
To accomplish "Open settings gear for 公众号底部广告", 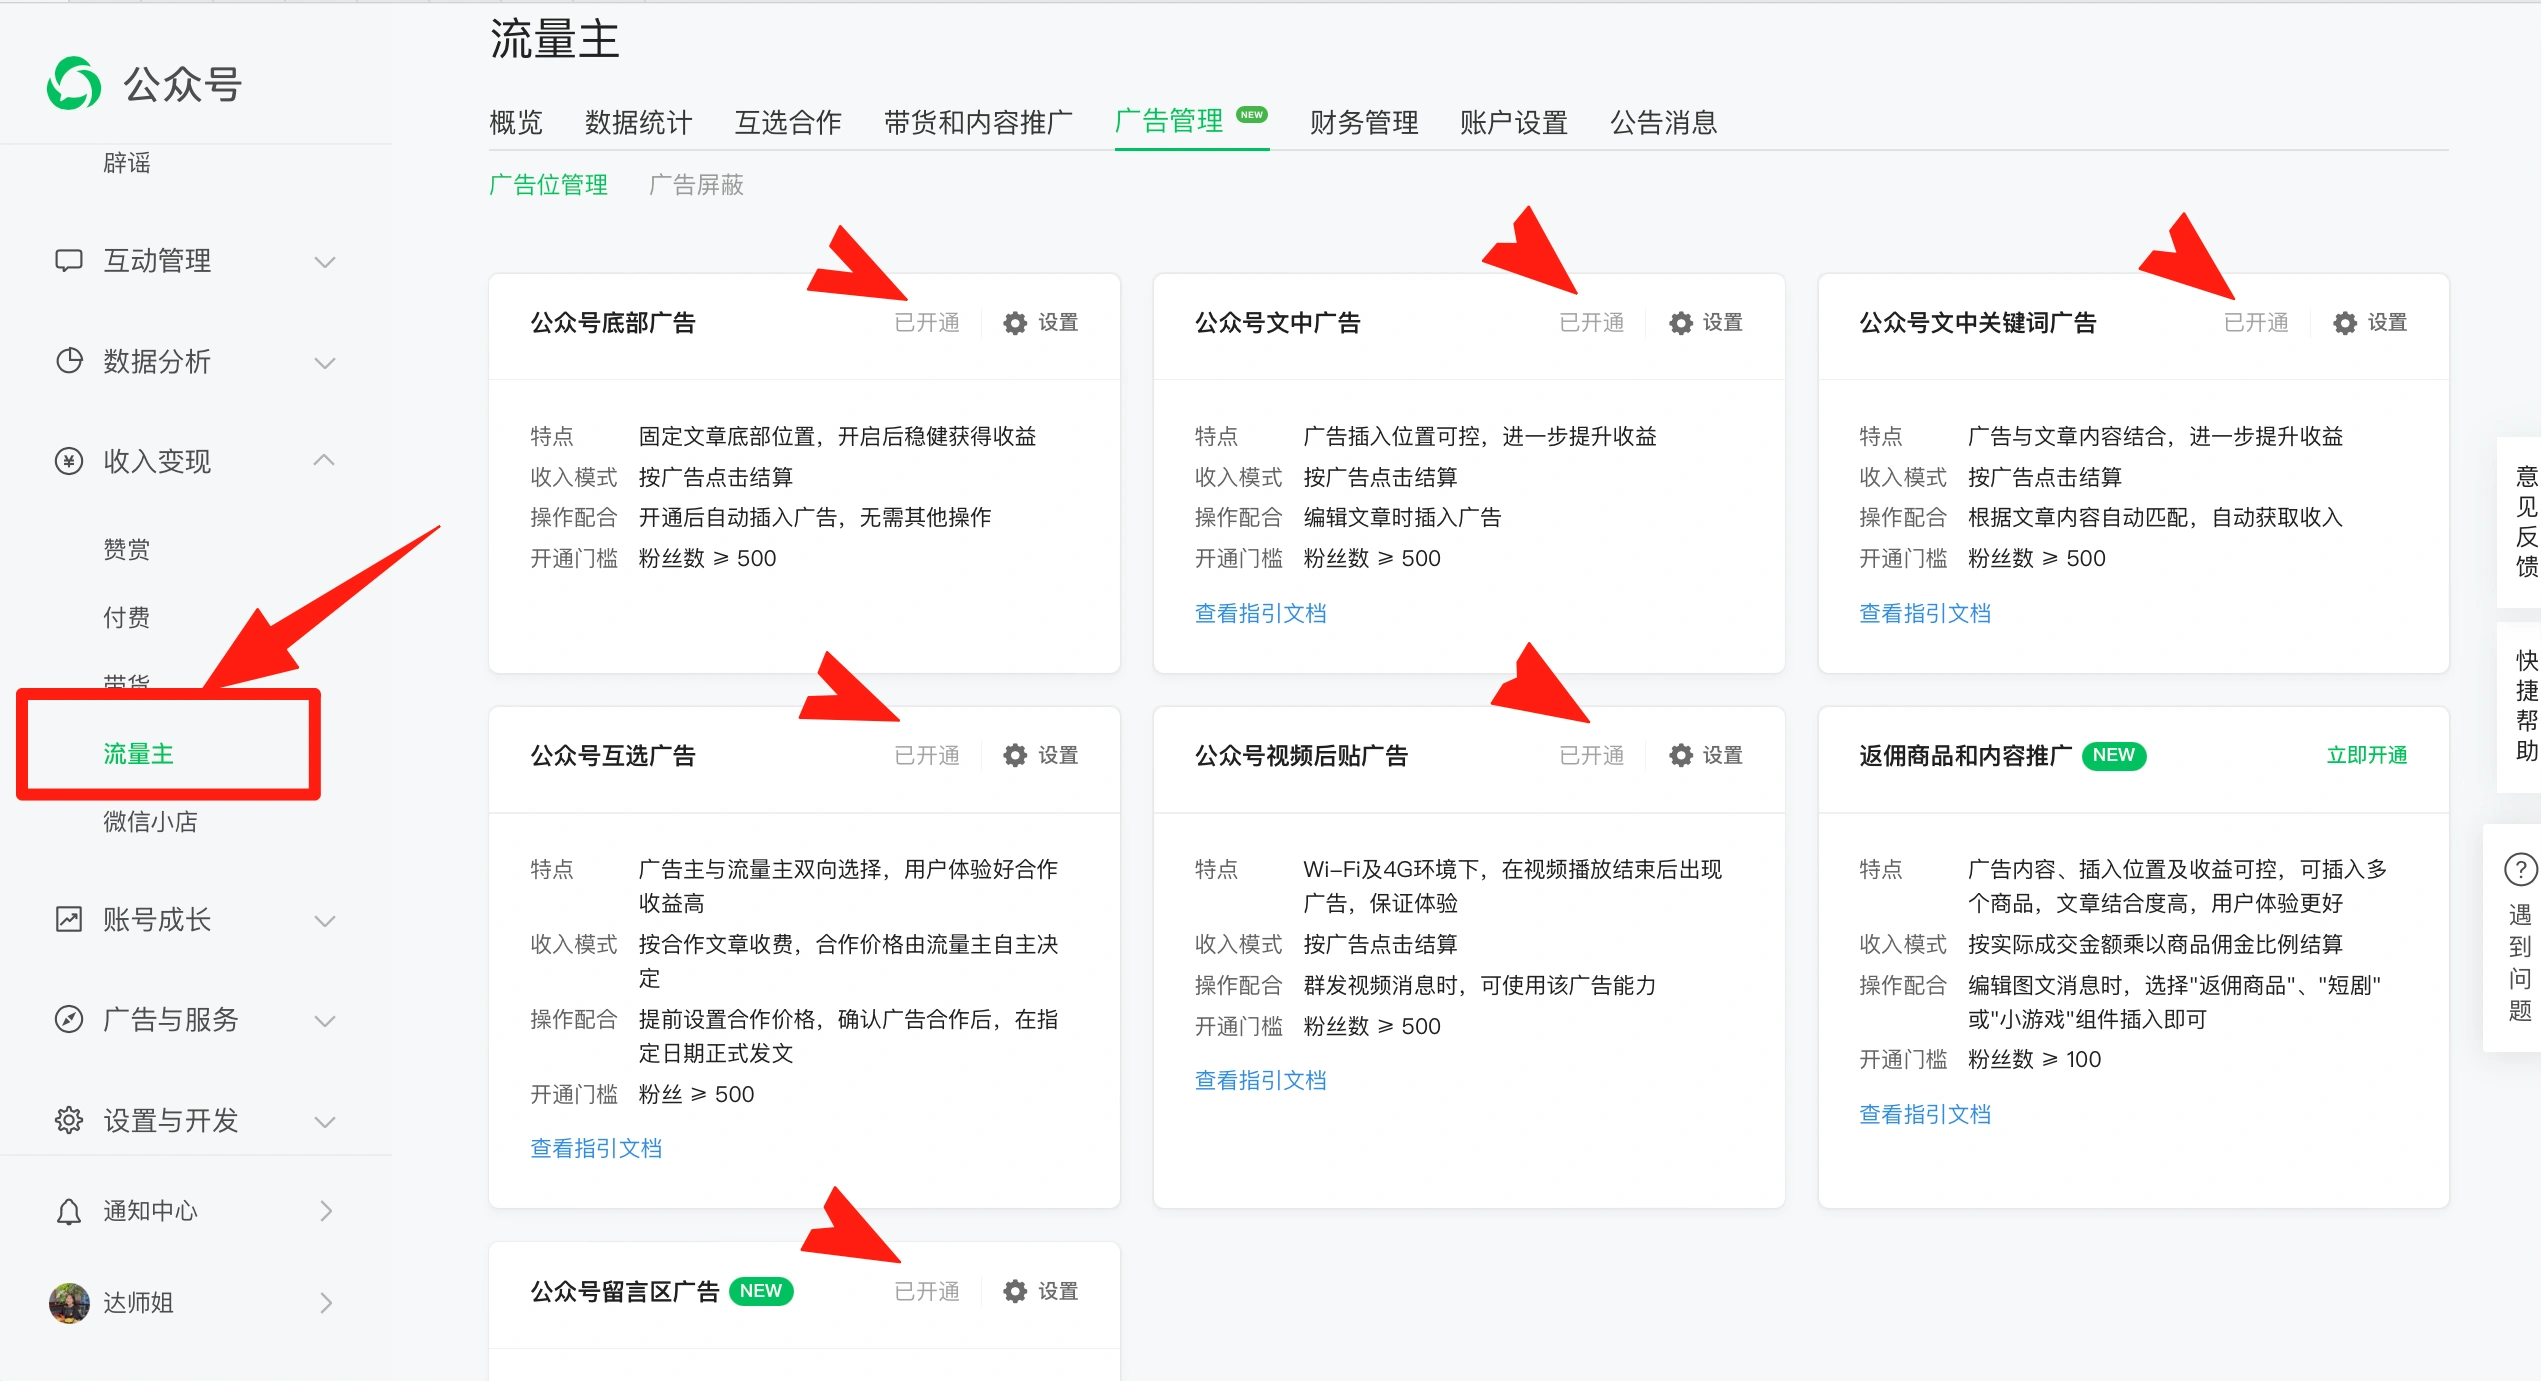I will click(1015, 323).
